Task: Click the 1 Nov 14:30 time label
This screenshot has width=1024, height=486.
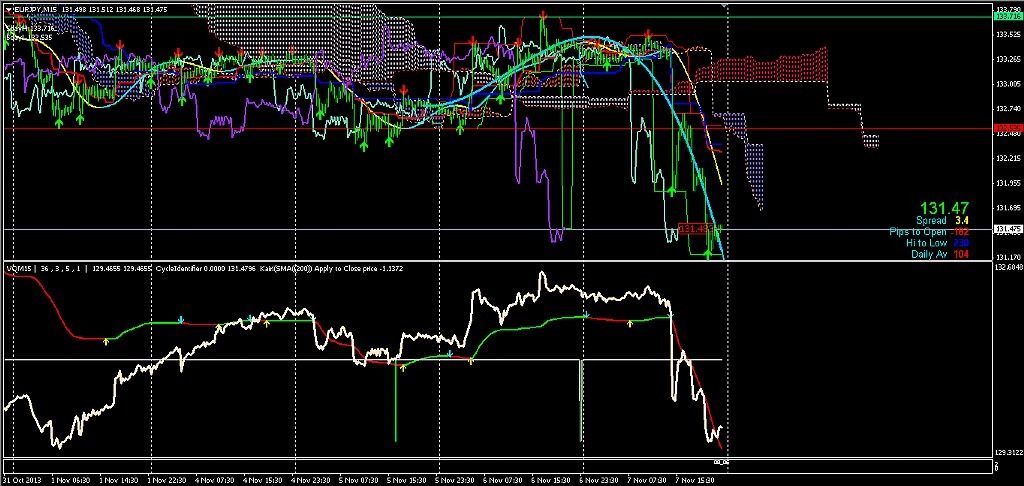Action: (118, 479)
